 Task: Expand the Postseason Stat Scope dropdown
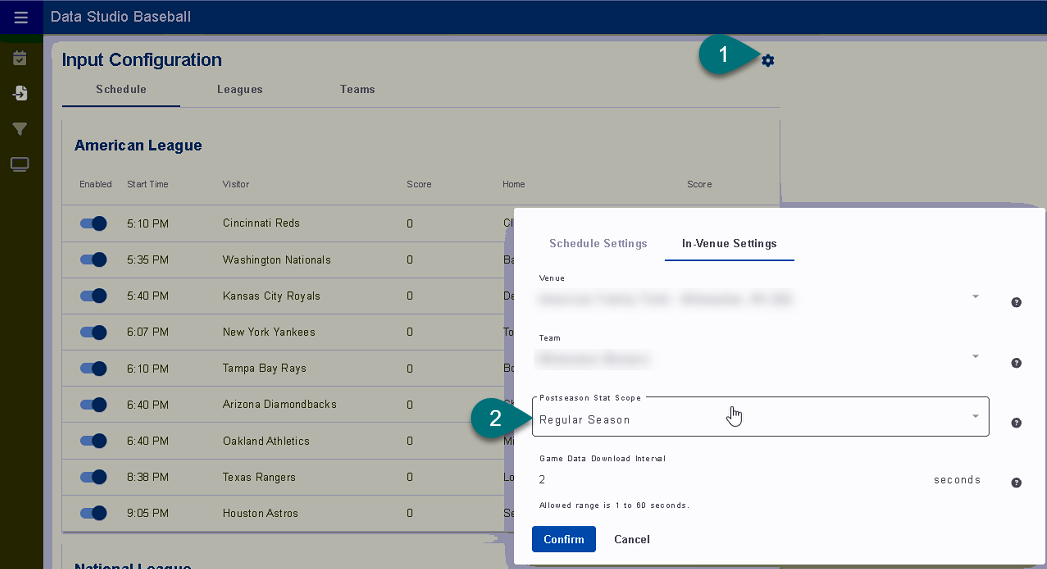760,418
